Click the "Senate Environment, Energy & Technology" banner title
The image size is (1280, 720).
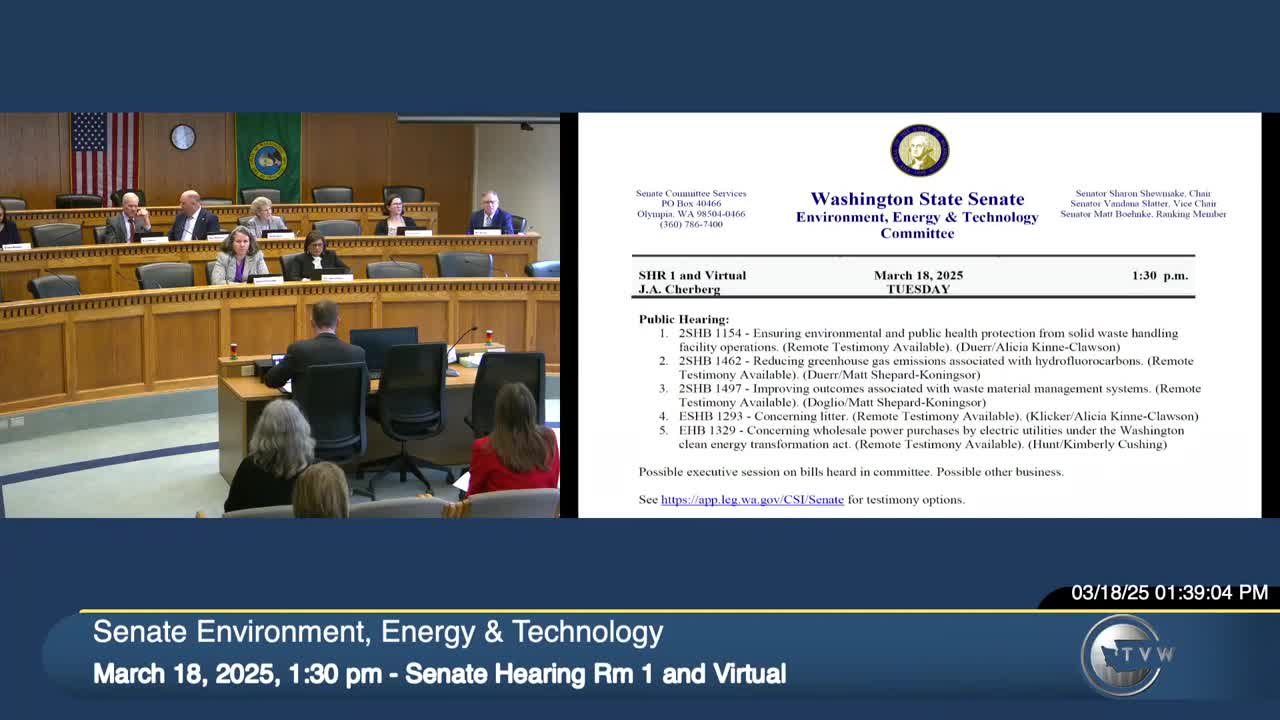[x=378, y=632]
